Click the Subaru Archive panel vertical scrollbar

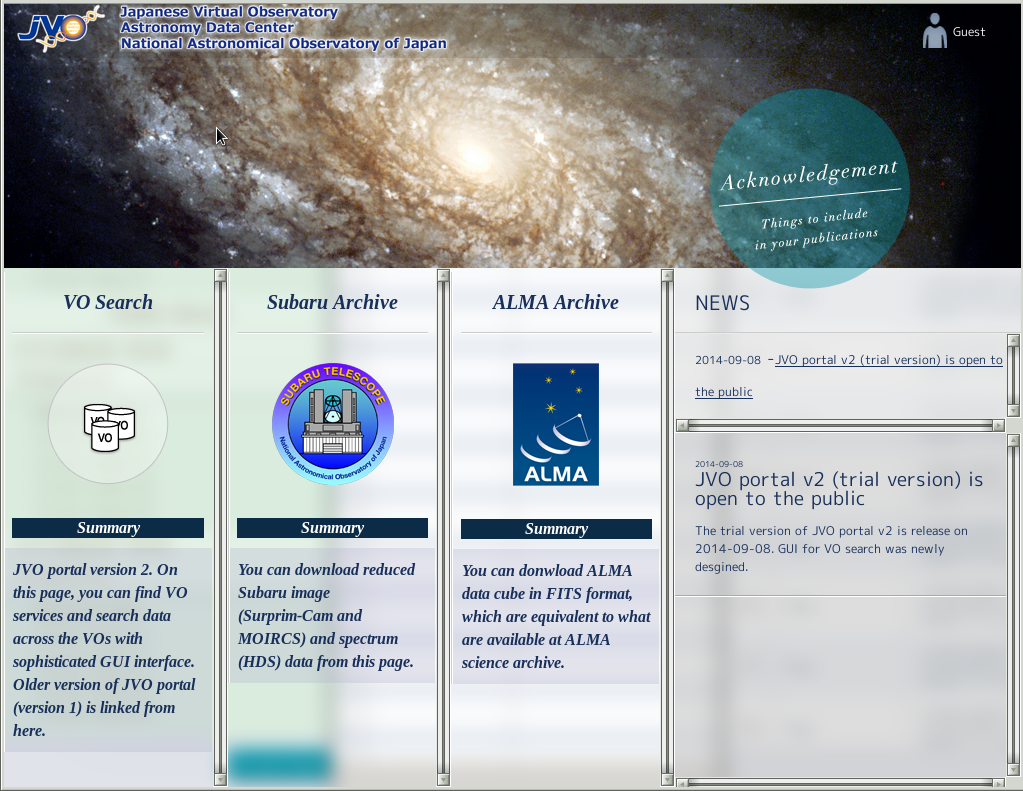click(443, 527)
